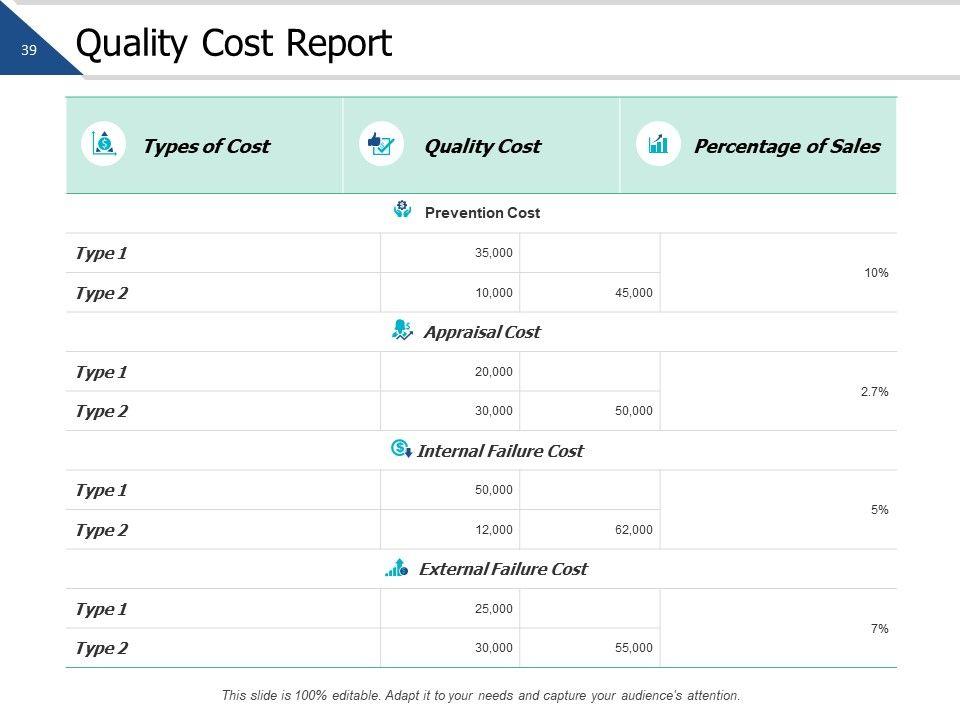Screen dimensions: 960x720
Task: Click the Percentage of Sales header text
Action: 787,146
